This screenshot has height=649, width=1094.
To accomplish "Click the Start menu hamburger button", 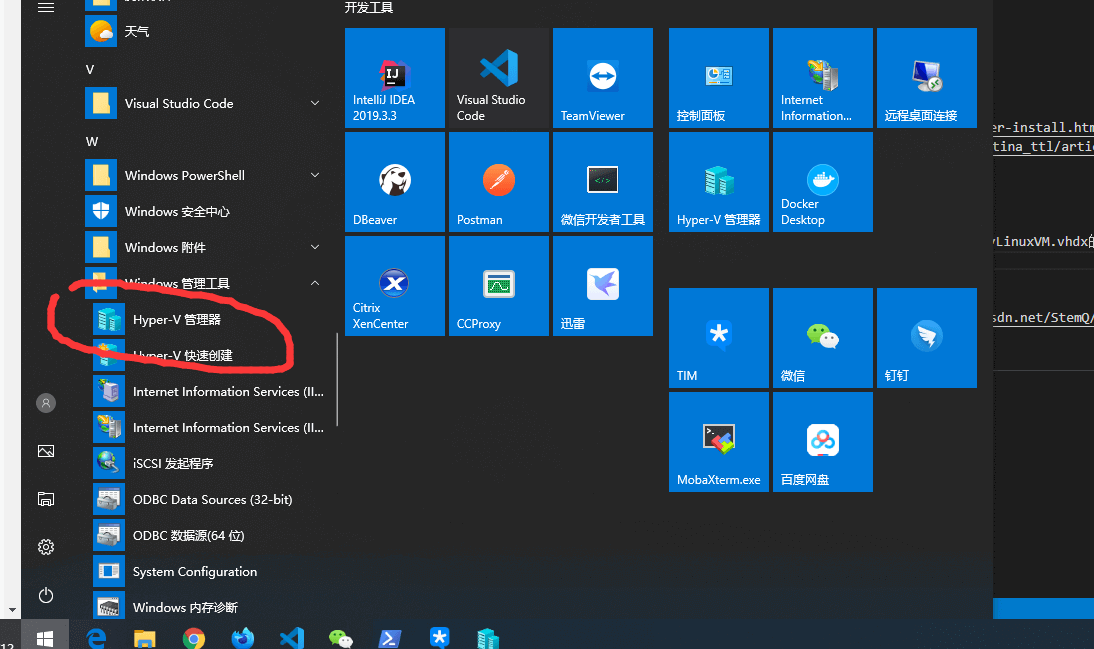I will pos(46,7).
